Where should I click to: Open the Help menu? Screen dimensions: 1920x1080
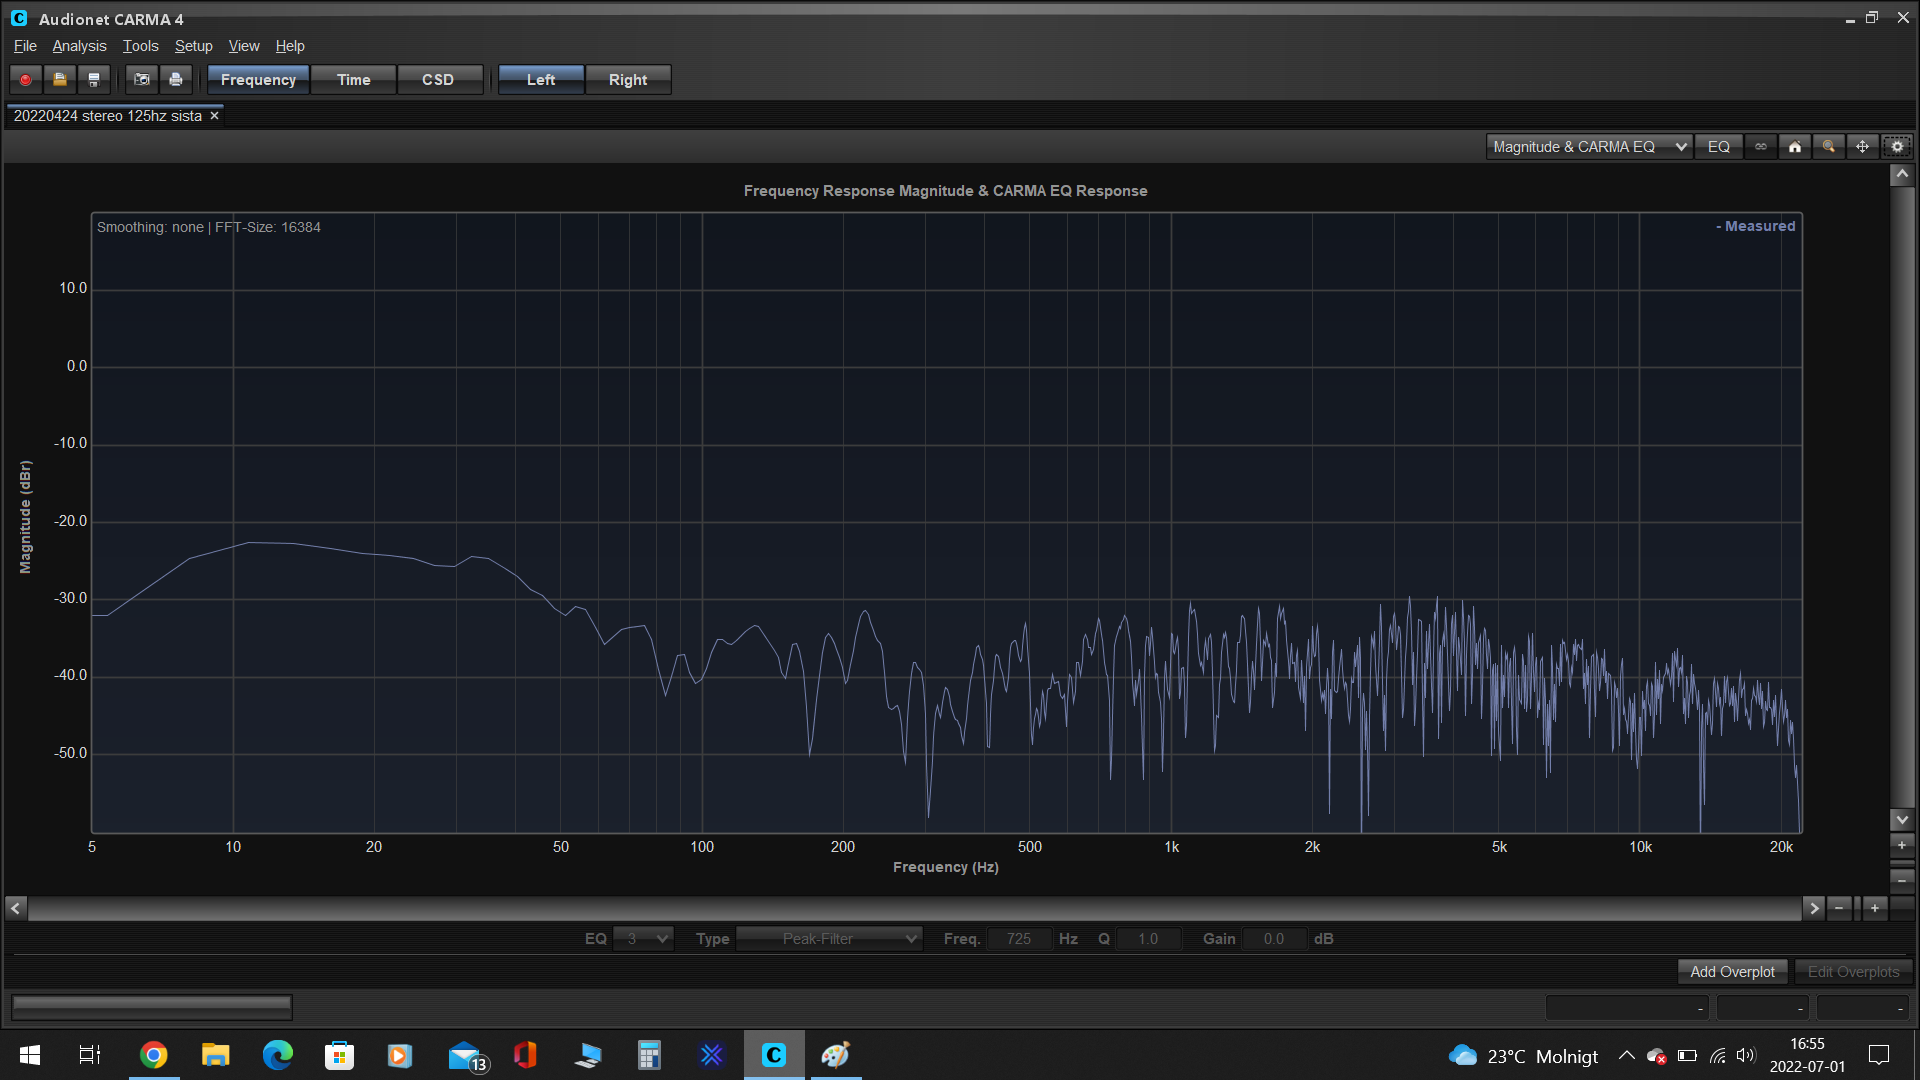pyautogui.click(x=290, y=46)
